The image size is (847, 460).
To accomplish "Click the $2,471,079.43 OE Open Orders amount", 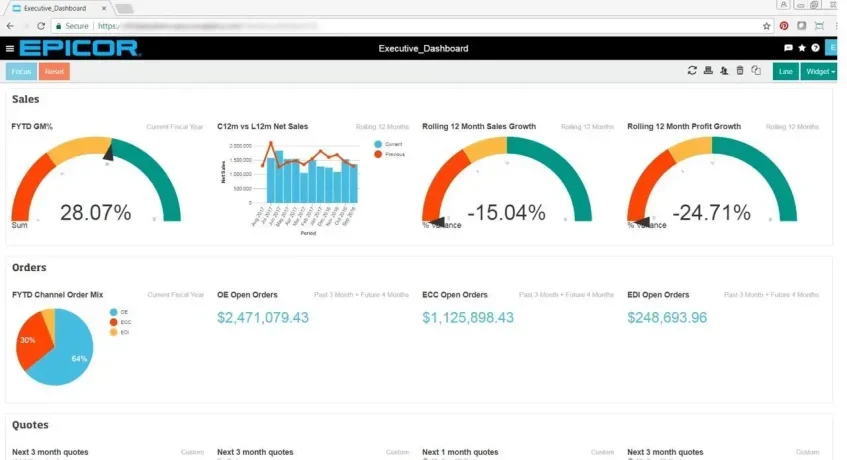I will (x=263, y=317).
